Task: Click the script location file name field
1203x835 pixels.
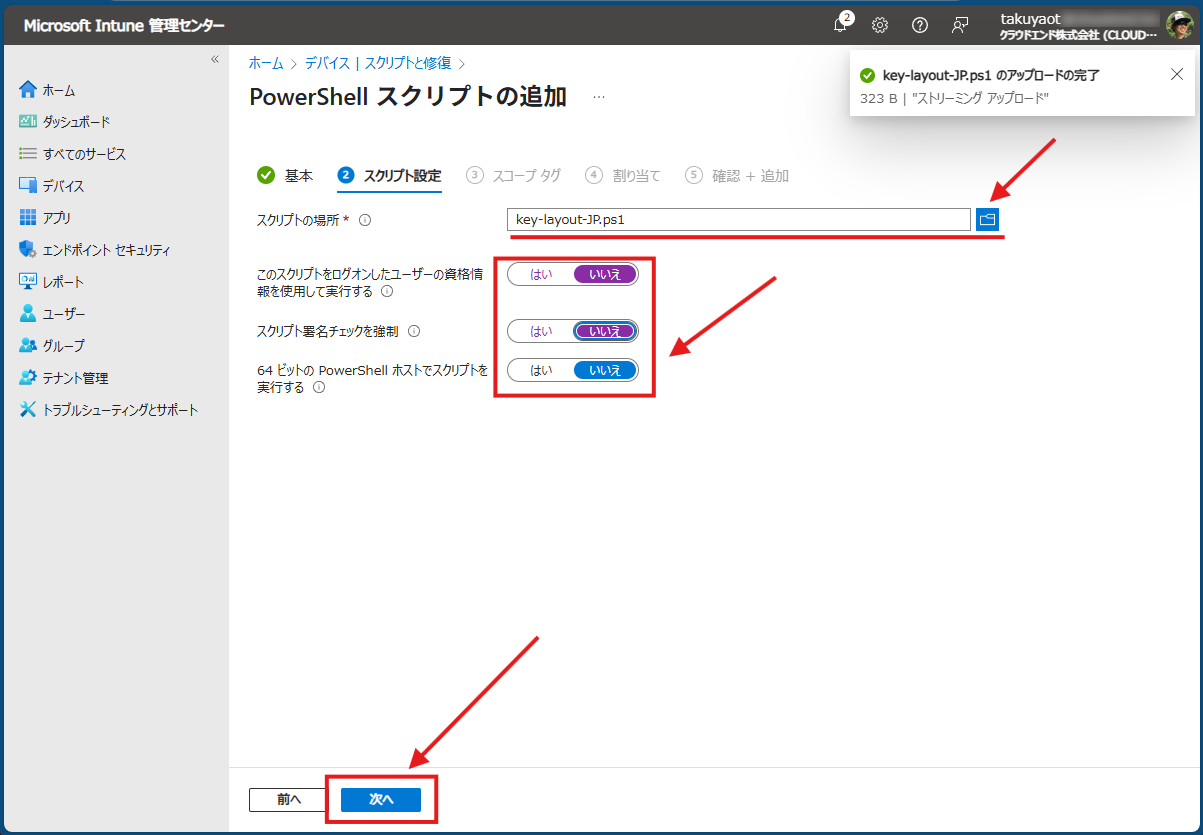Action: click(739, 219)
